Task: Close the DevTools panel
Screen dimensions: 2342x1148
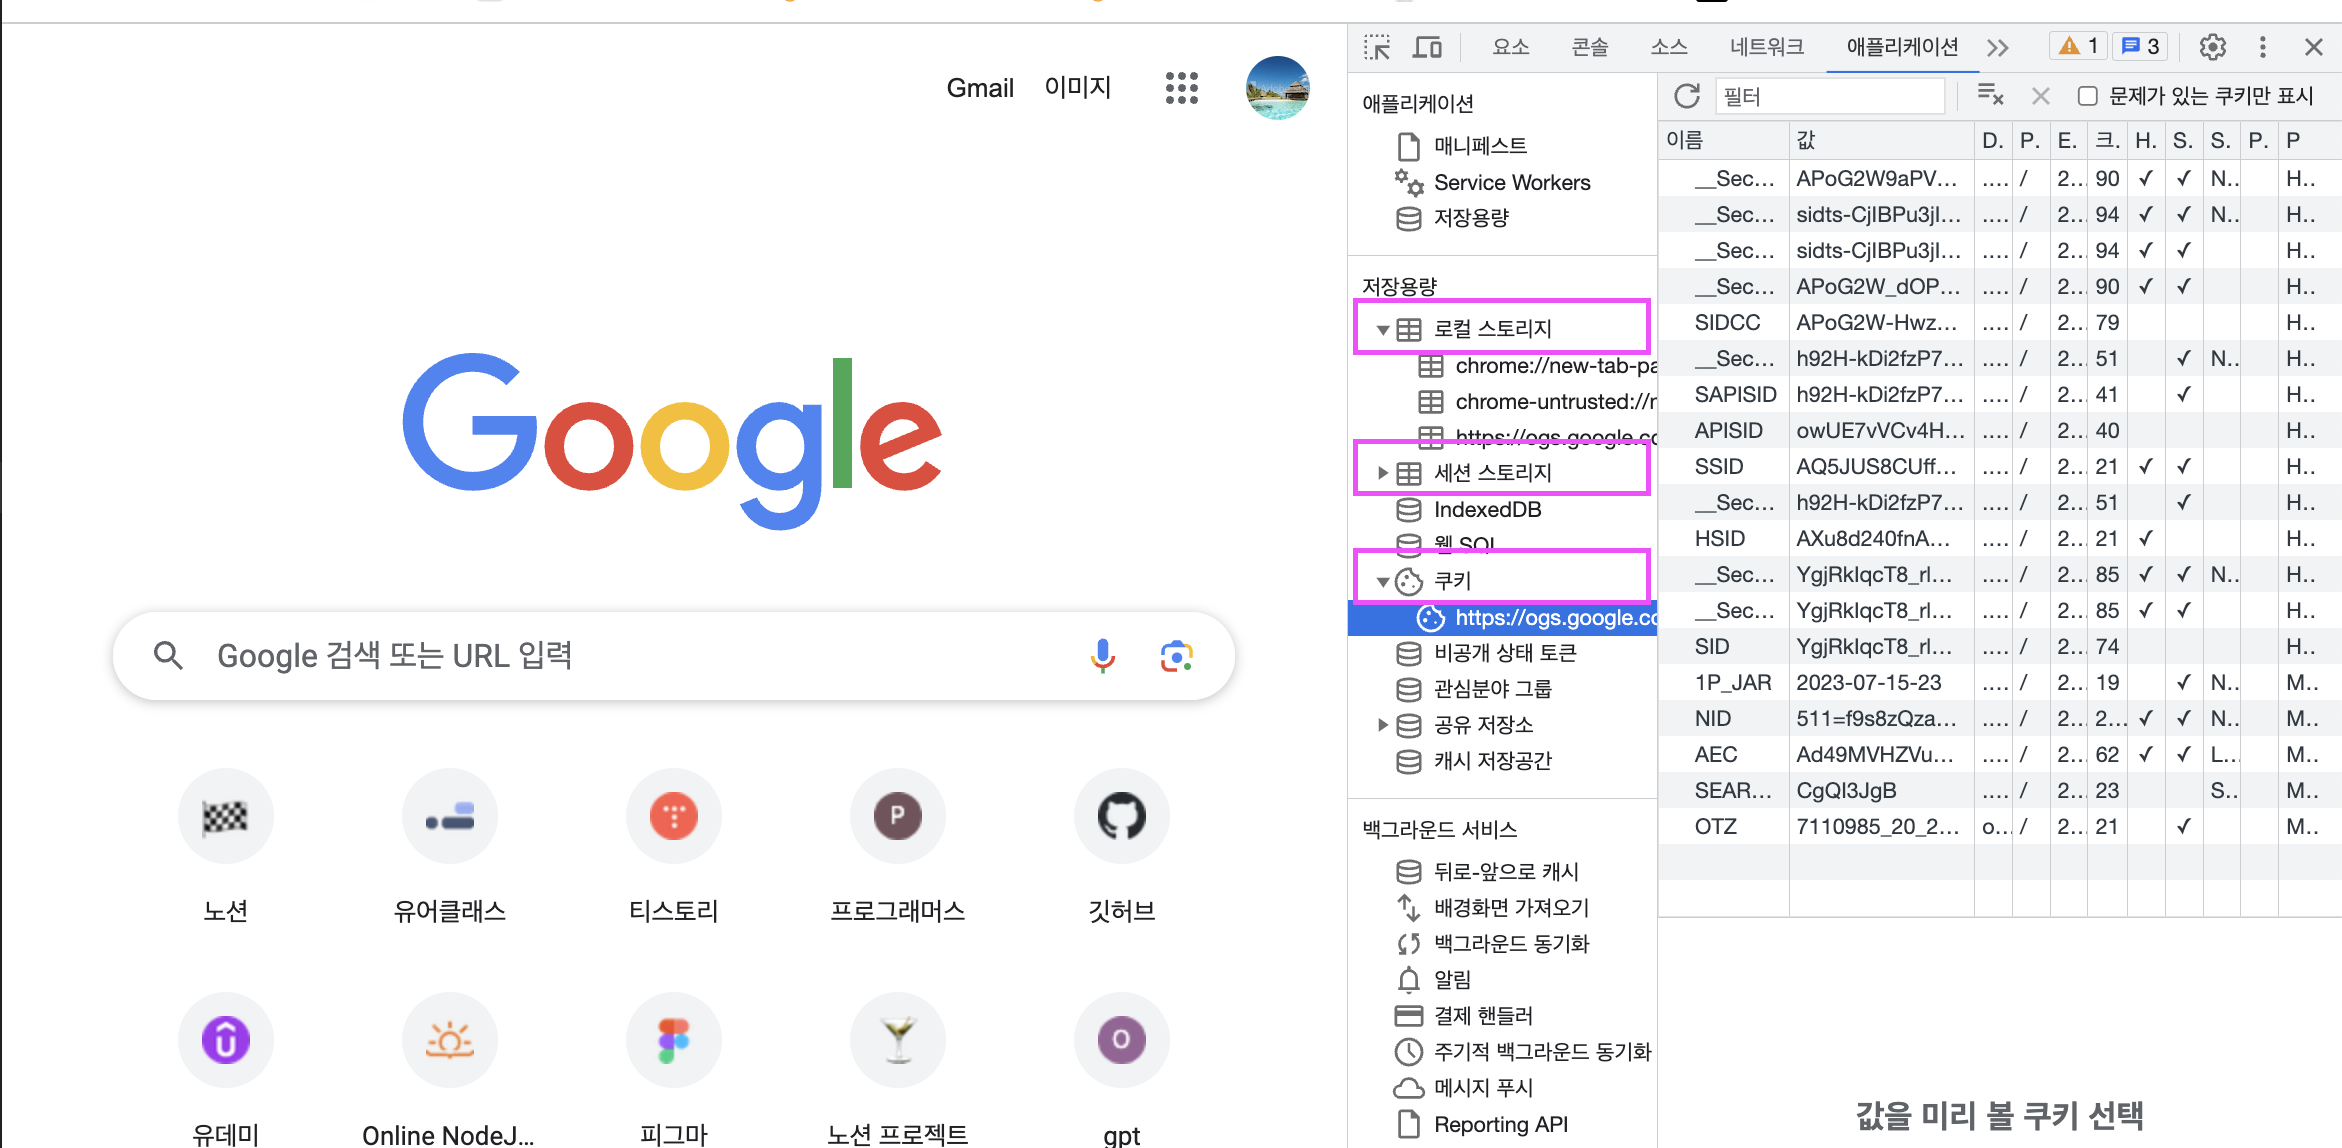Action: pyautogui.click(x=2313, y=47)
